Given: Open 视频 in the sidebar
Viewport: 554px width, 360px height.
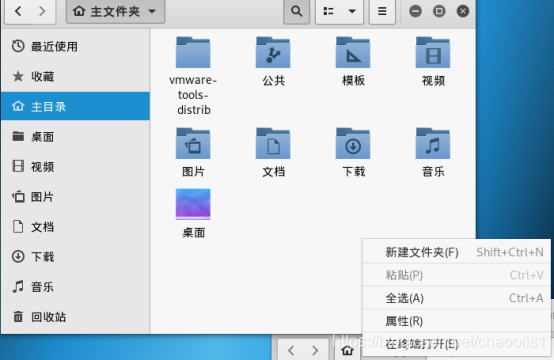Looking at the screenshot, I should [75, 166].
